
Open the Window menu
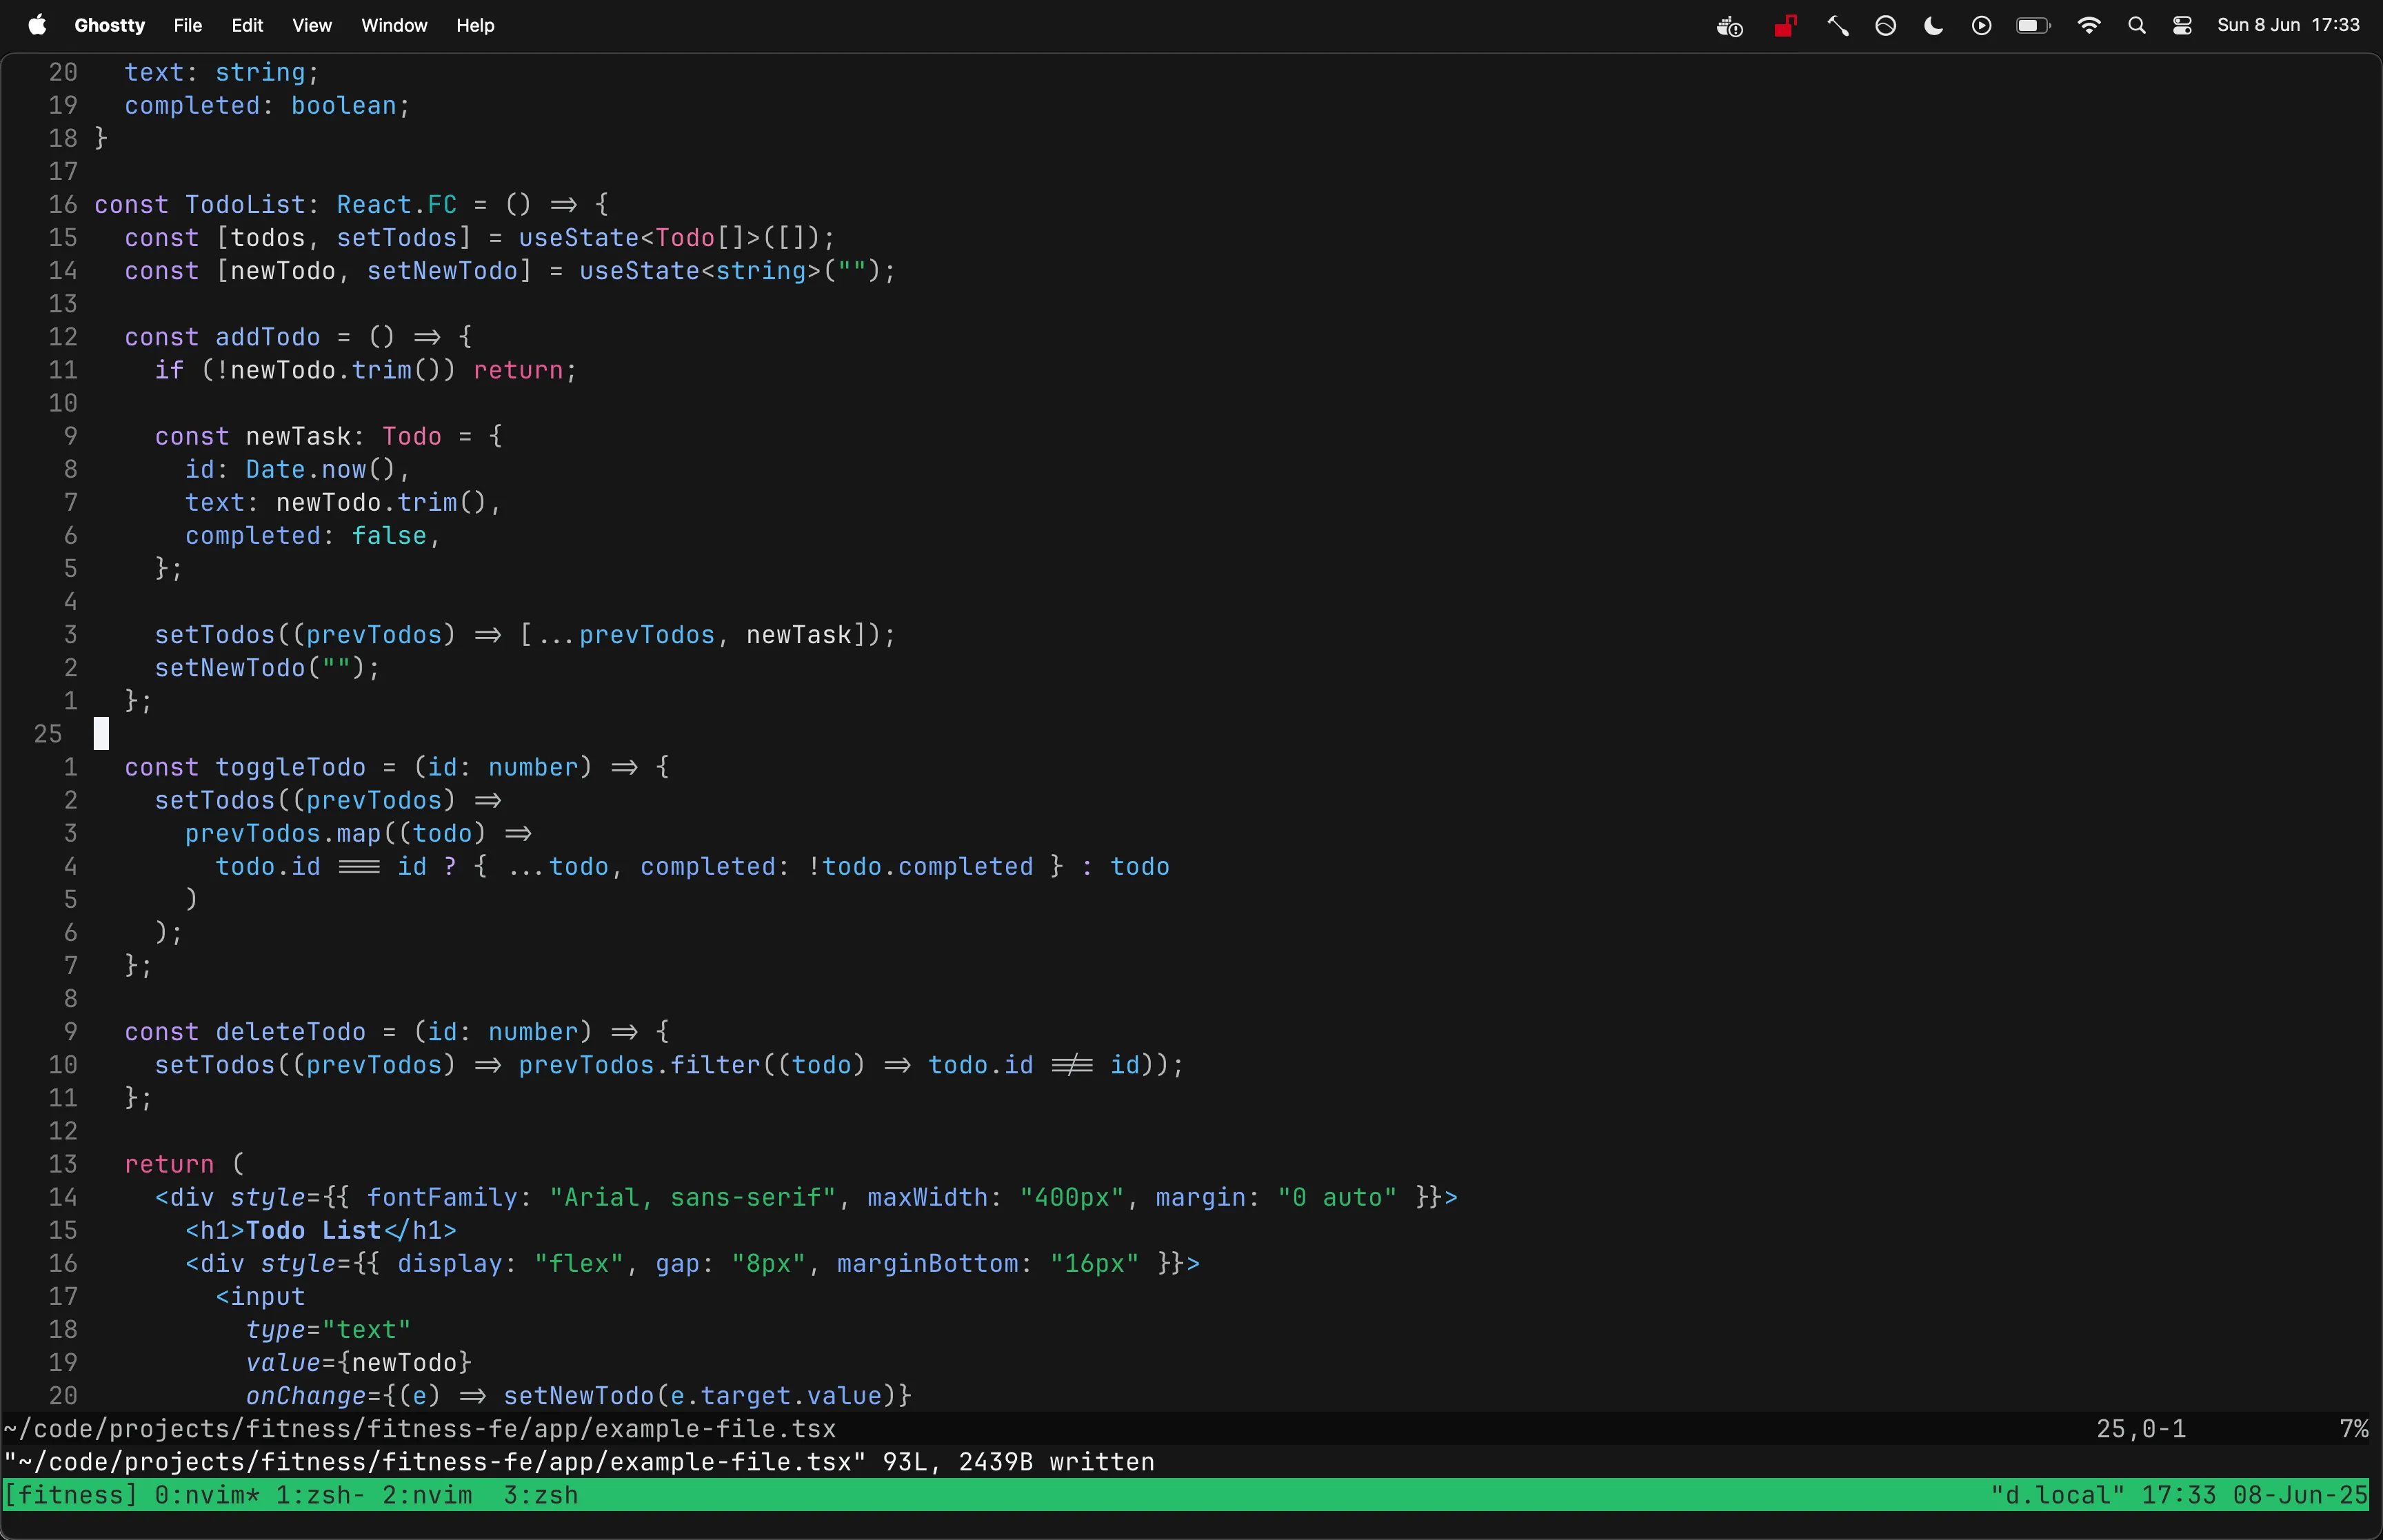394,25
